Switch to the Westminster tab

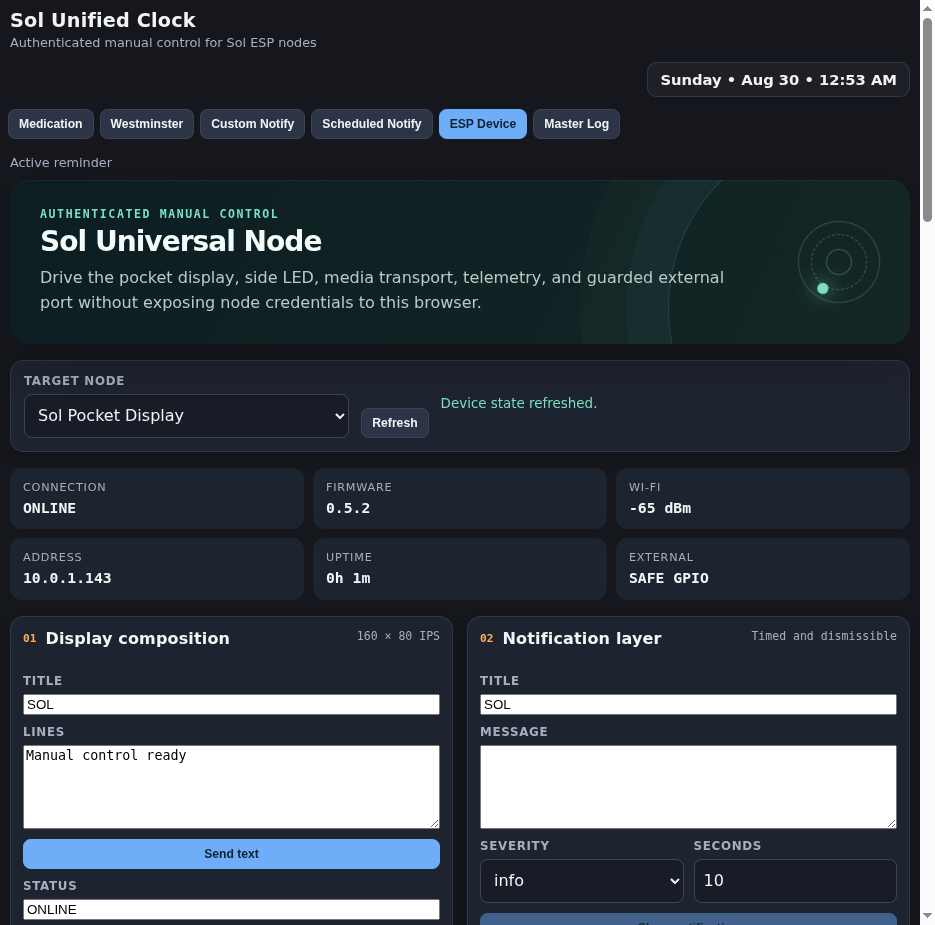click(147, 124)
